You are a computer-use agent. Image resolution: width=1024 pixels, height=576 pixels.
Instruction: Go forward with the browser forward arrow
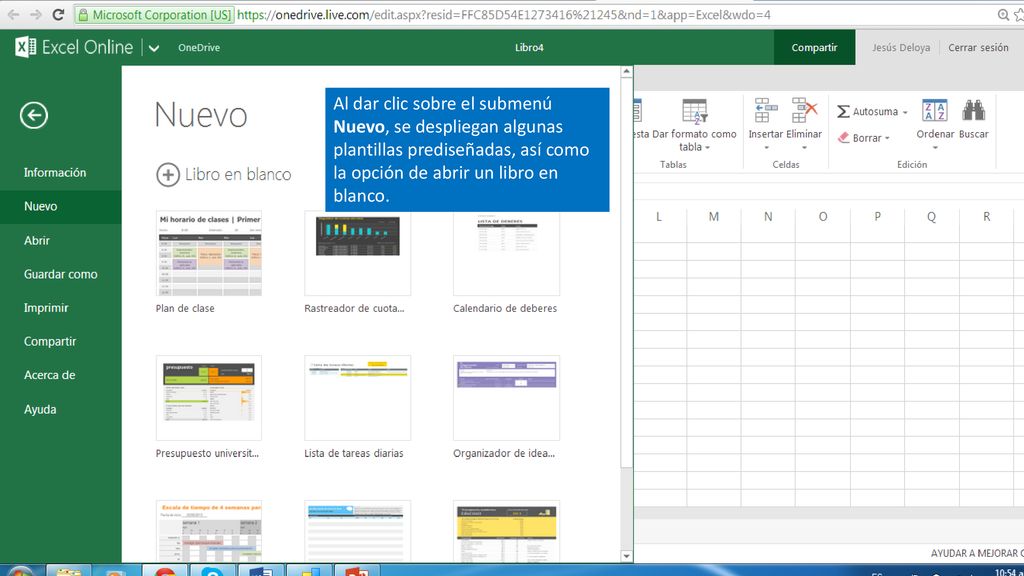[x=36, y=14]
